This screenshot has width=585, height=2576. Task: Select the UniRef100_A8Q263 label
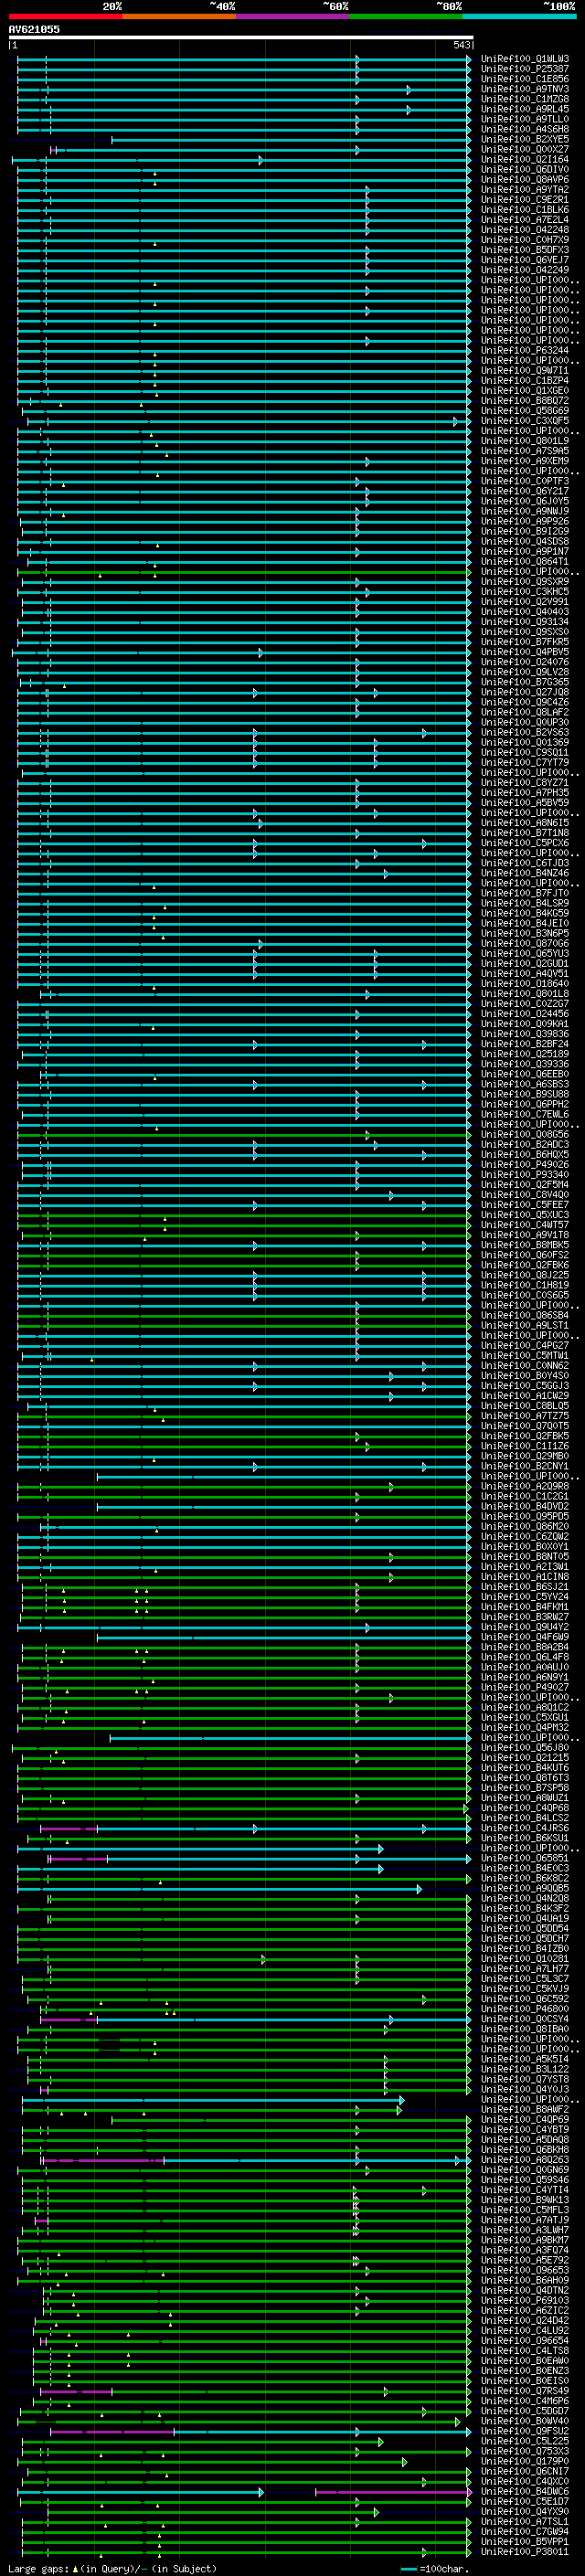(525, 2160)
